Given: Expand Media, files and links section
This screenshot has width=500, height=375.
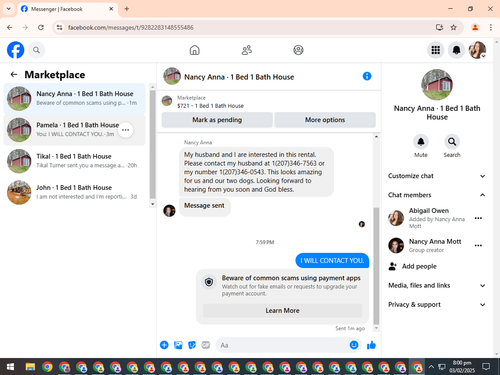Looking at the screenshot, I should tap(437, 285).
